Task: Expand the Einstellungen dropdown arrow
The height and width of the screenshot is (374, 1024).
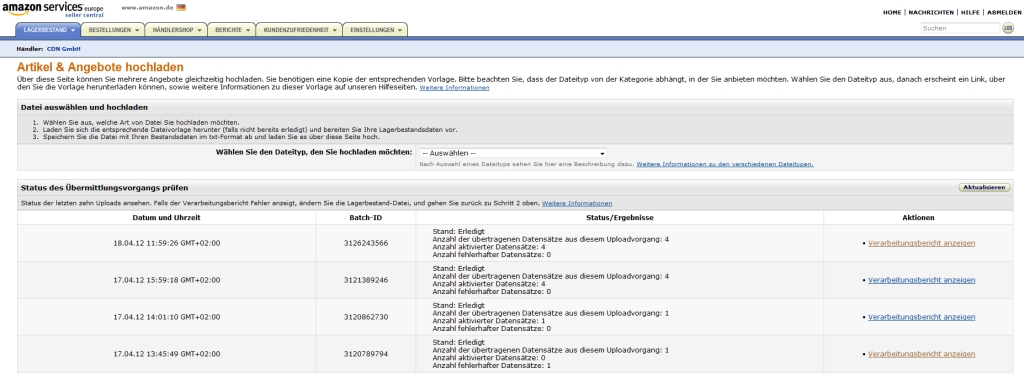Action: click(400, 30)
